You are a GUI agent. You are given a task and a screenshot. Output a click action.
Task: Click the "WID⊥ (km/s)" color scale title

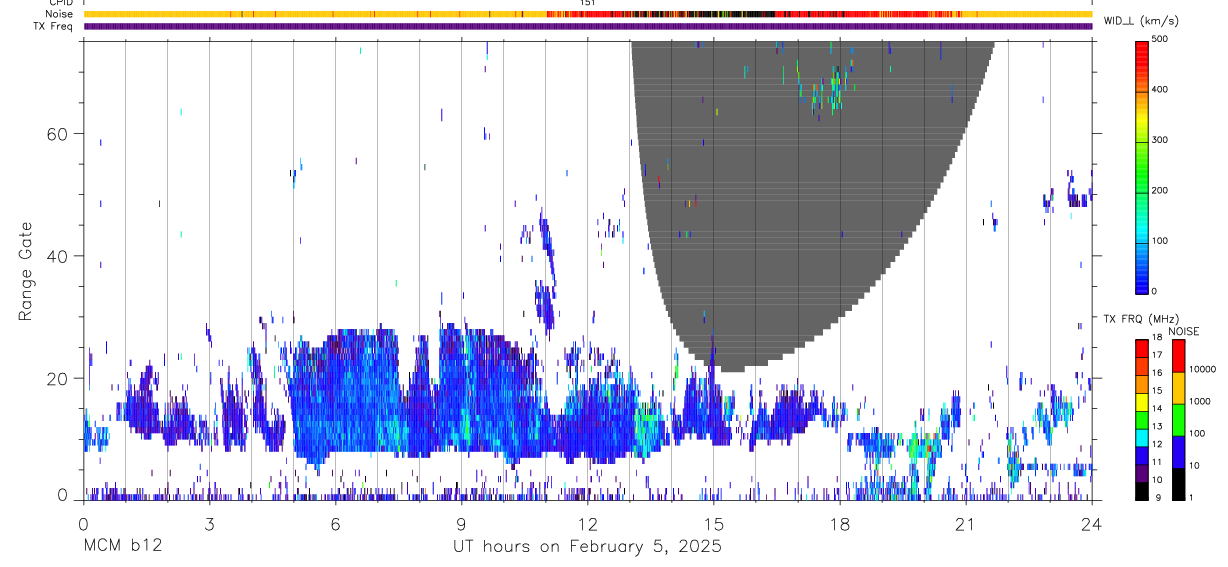1142,20
